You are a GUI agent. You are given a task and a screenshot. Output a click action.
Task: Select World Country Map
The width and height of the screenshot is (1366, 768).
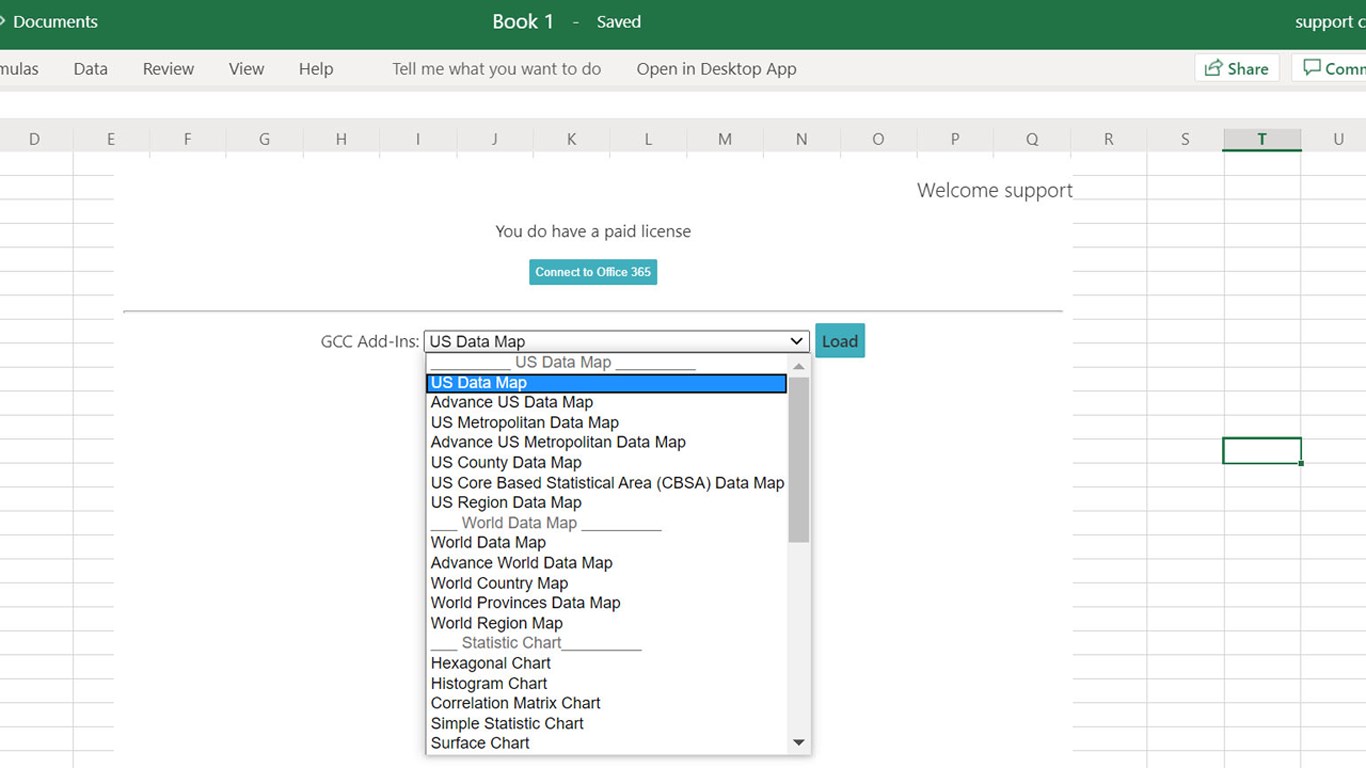[x=607, y=583]
